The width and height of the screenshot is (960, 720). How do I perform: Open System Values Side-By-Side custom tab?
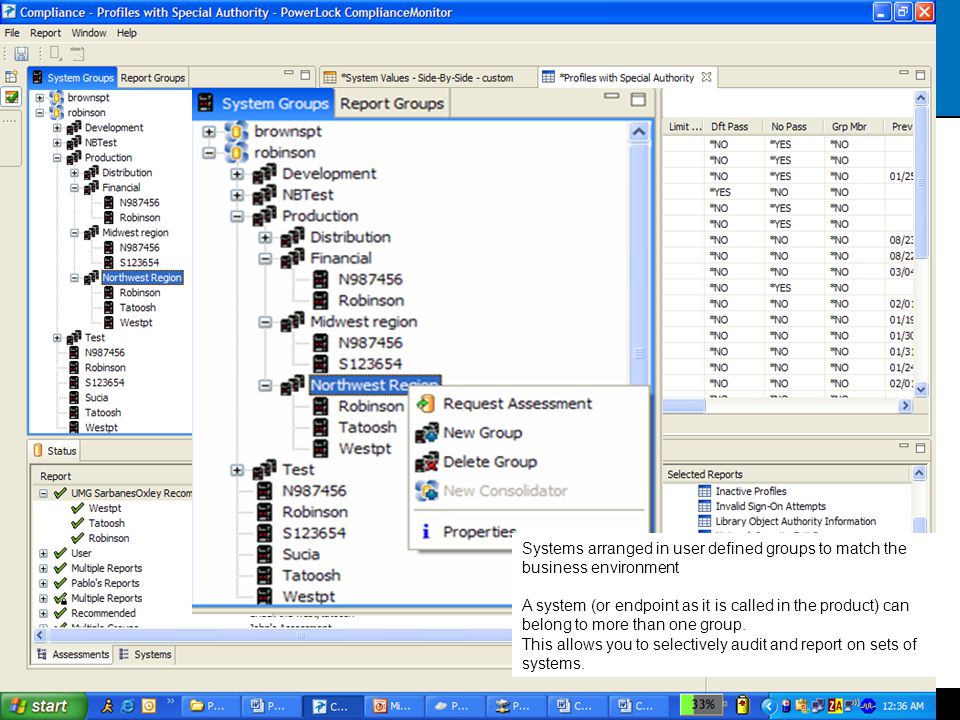pos(427,78)
